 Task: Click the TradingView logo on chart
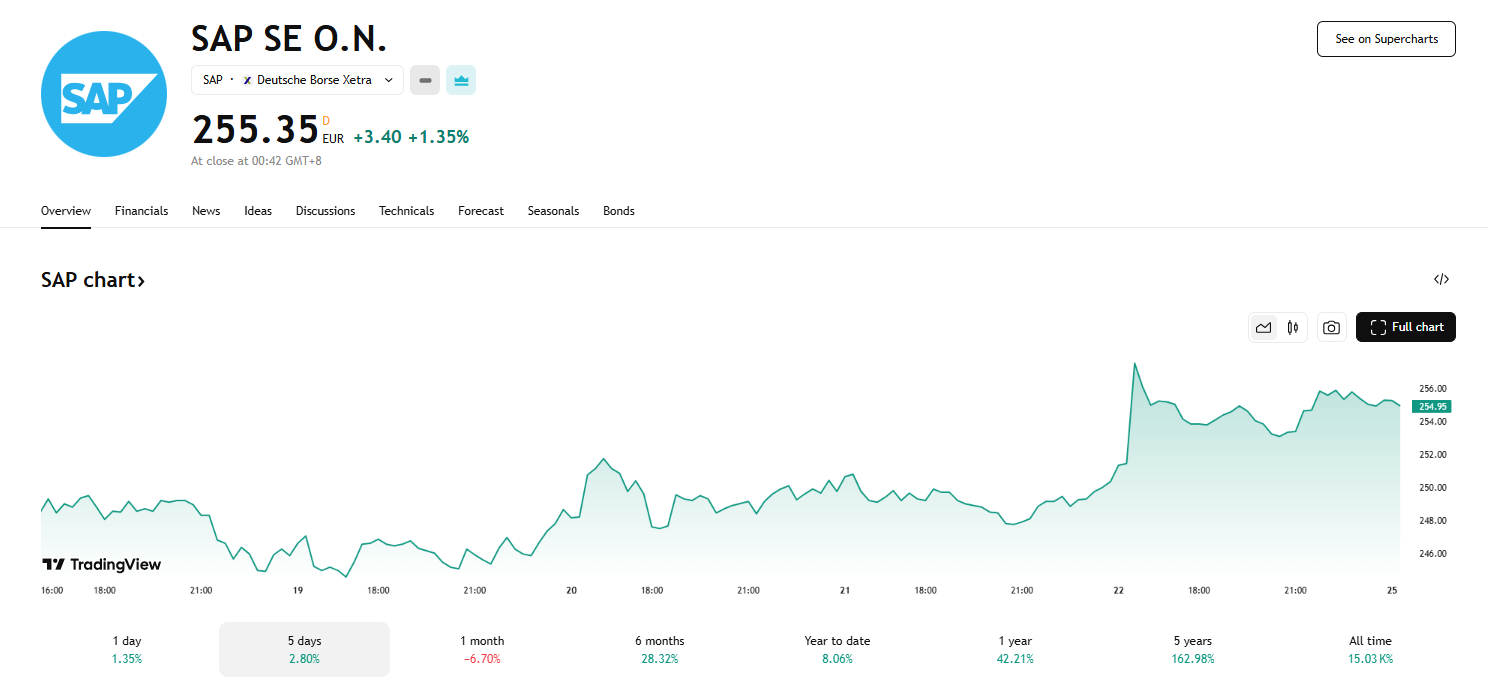(101, 564)
